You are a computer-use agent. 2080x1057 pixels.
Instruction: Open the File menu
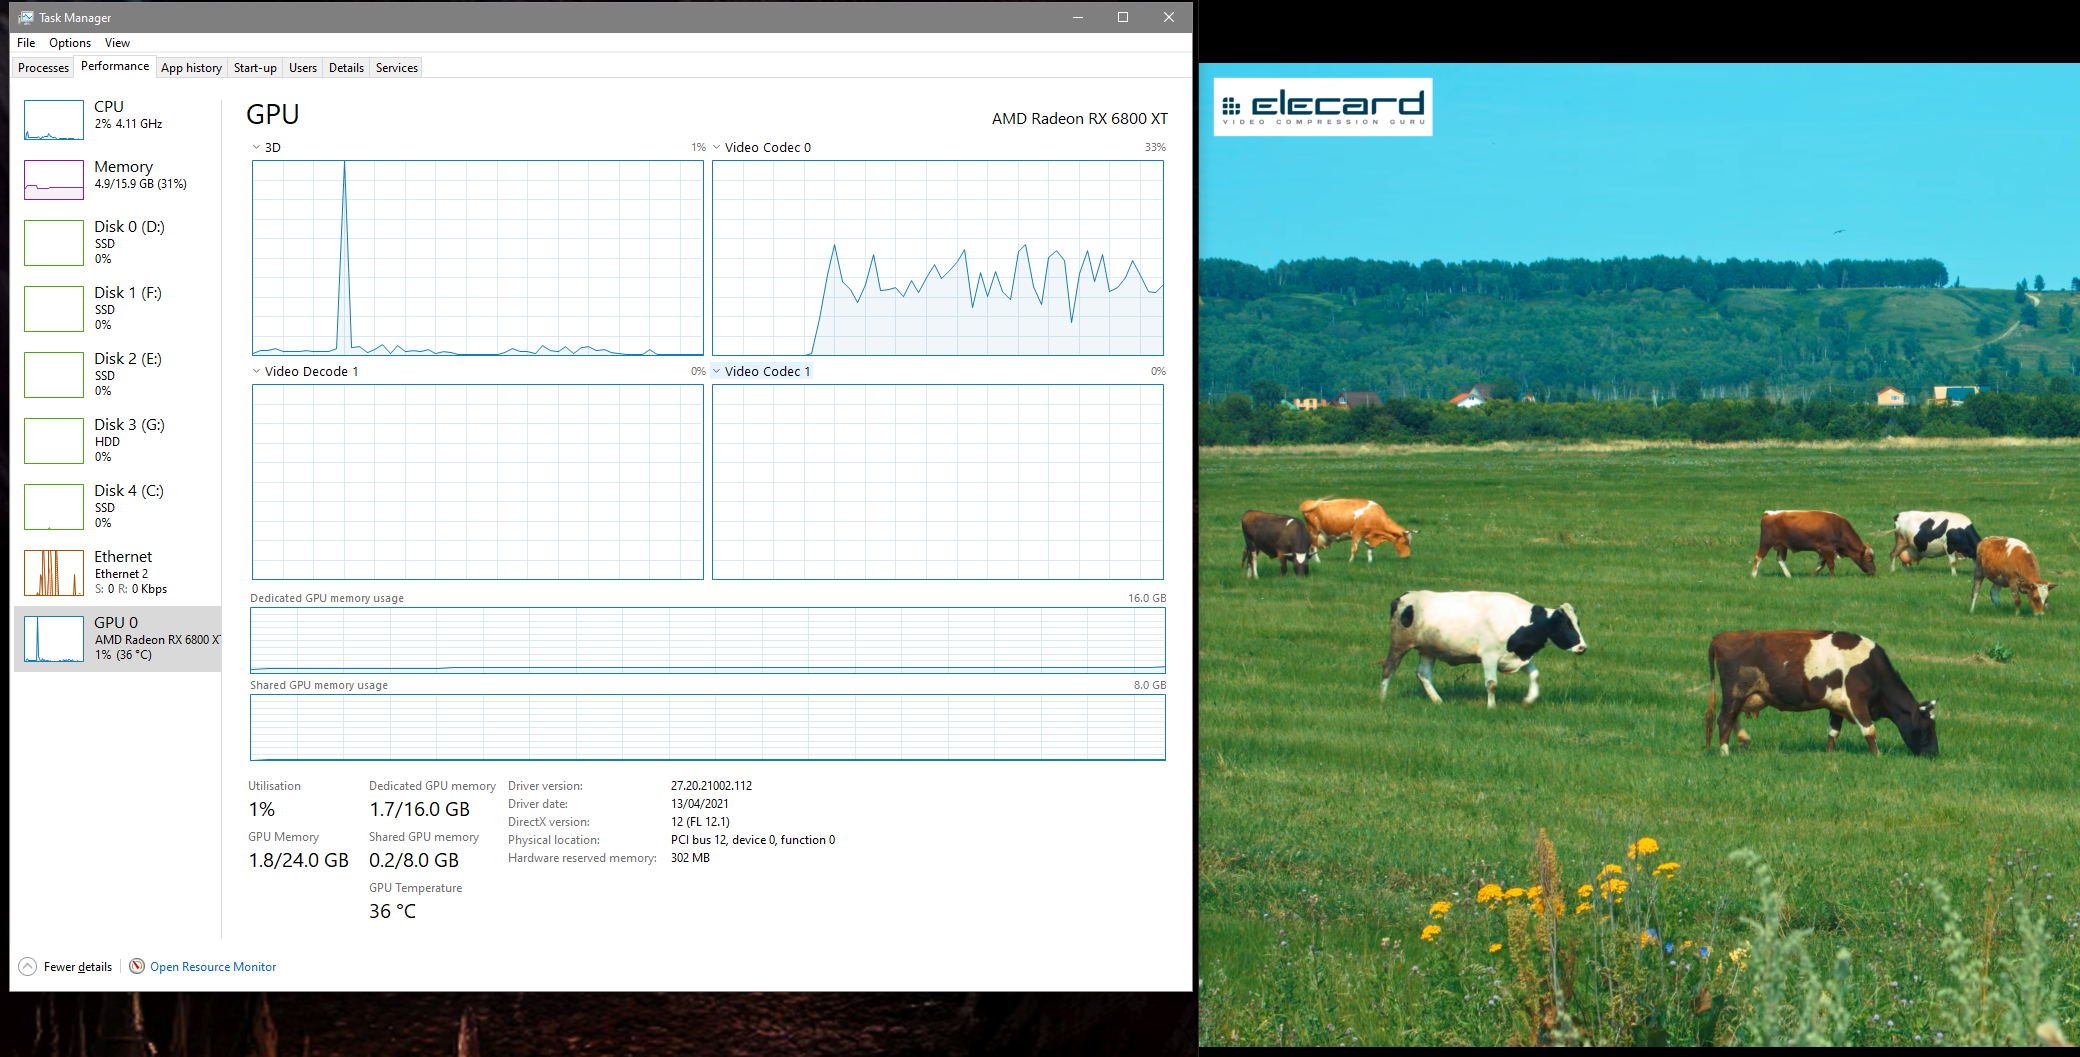pyautogui.click(x=26, y=43)
